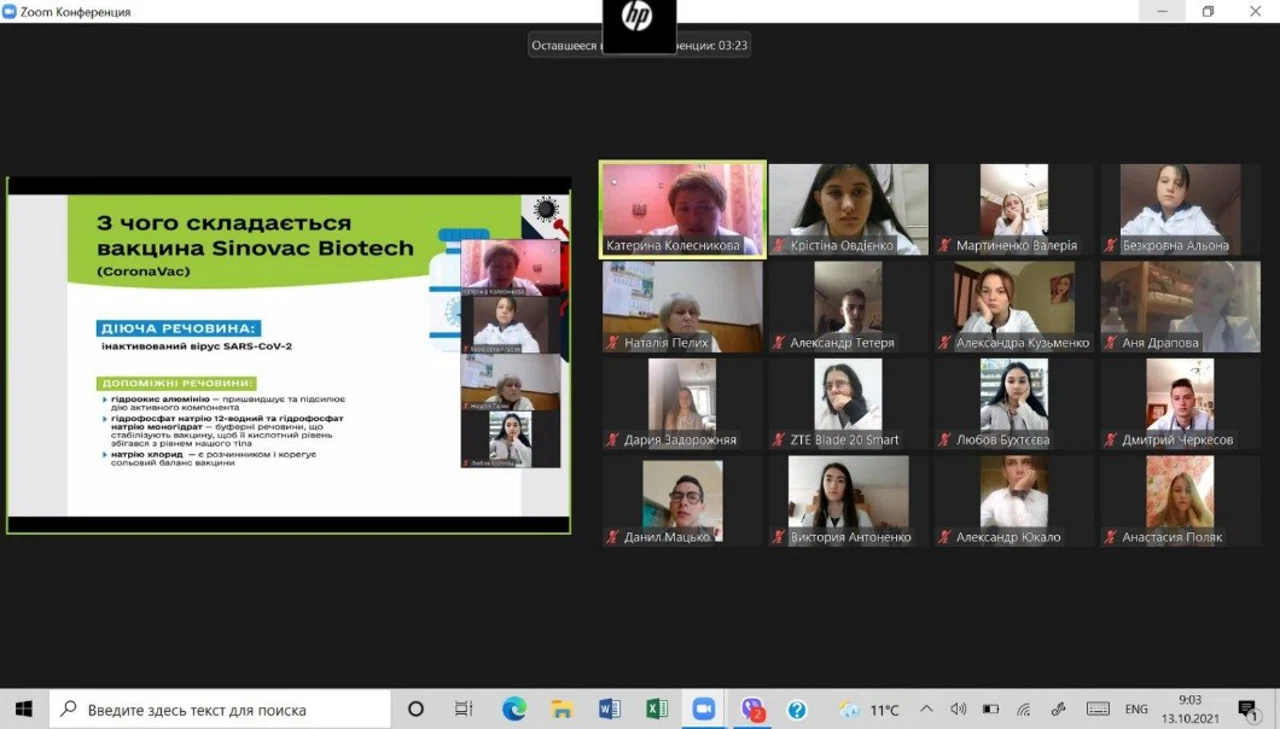
Task: Click the Zoom icon in the title bar
Action: (10, 12)
